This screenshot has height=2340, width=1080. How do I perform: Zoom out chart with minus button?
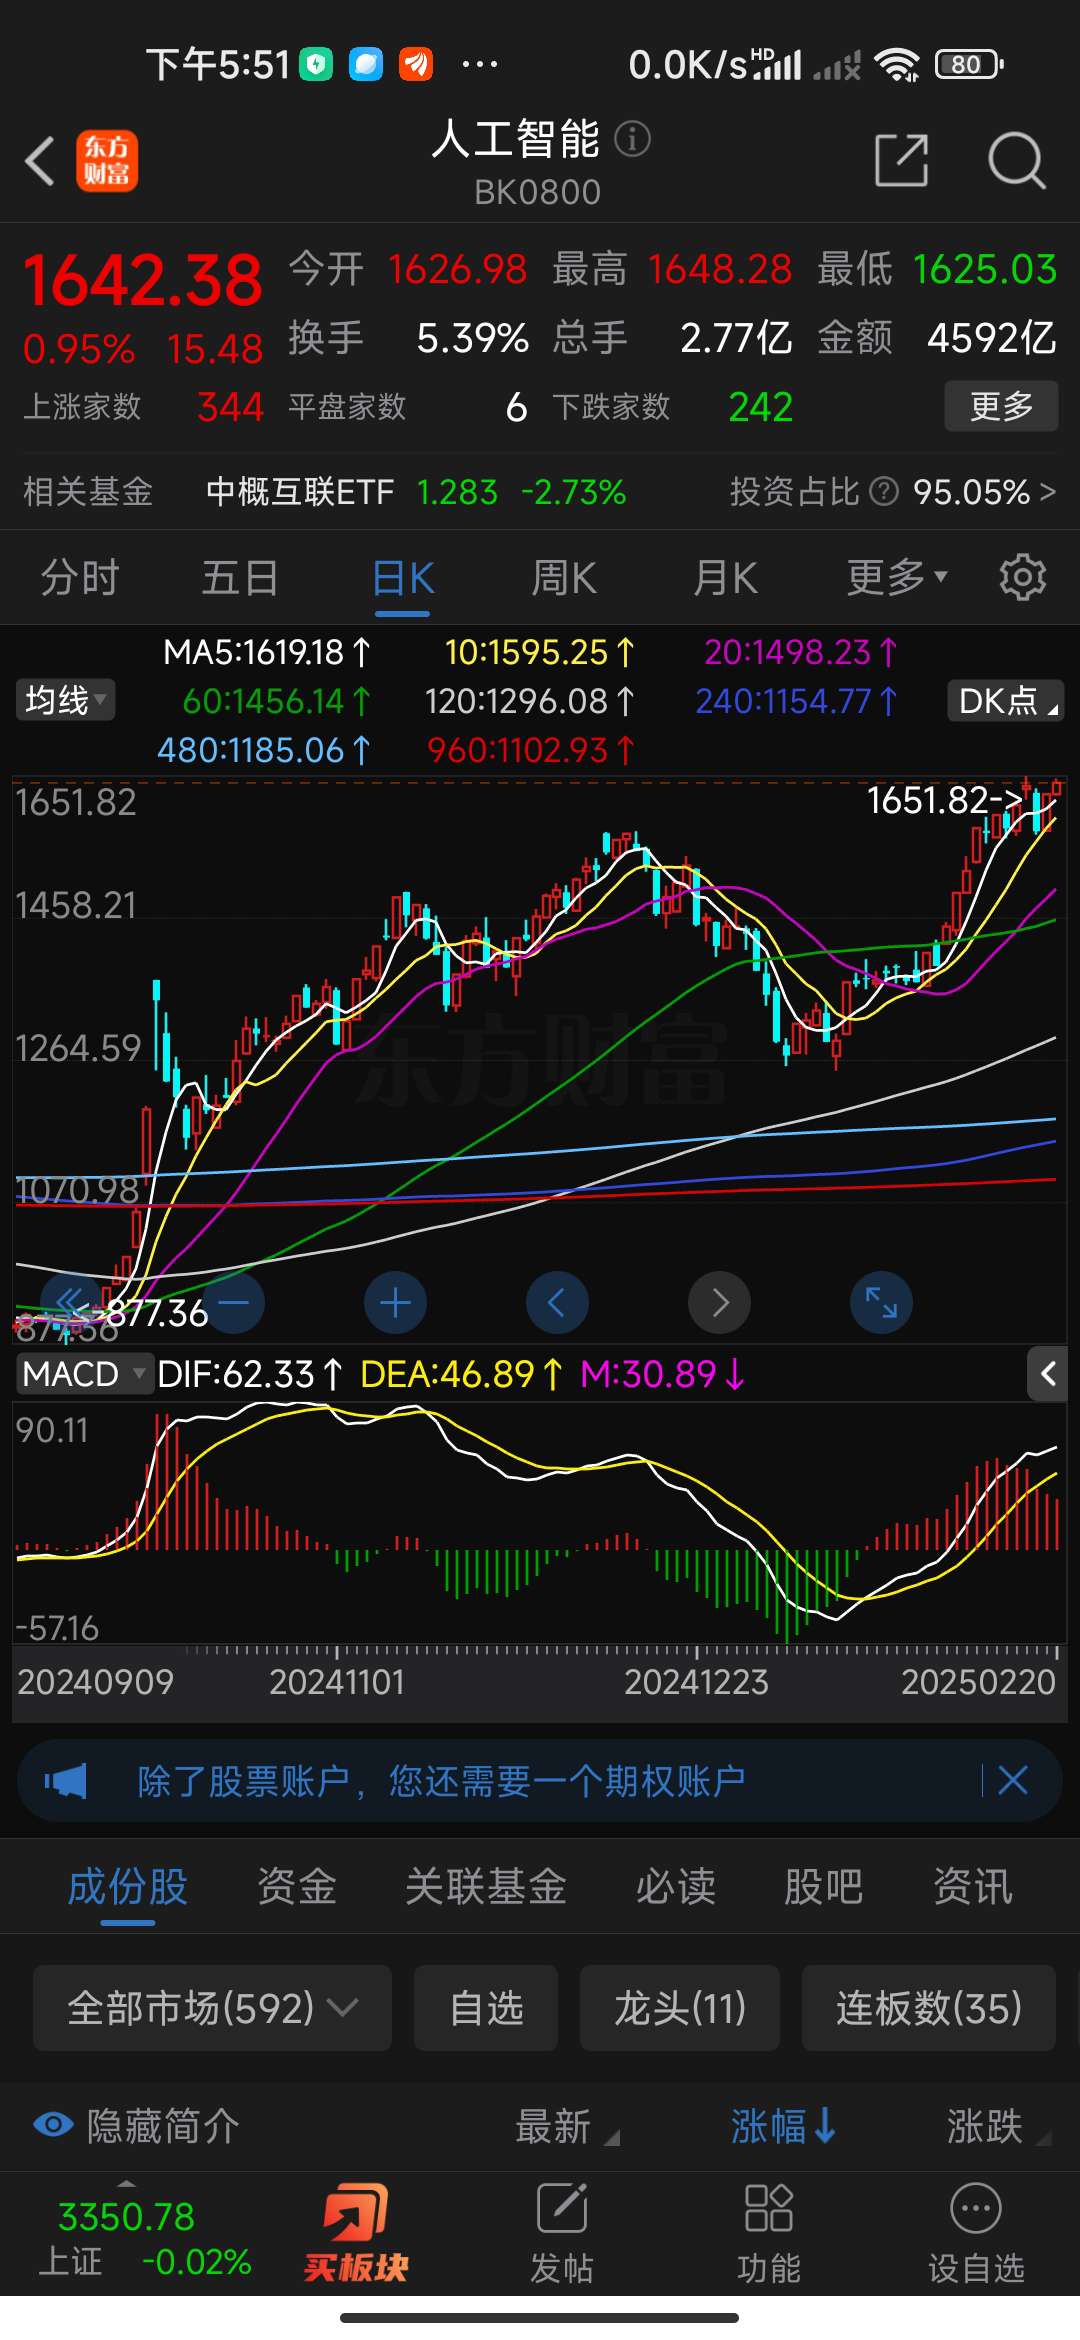pyautogui.click(x=233, y=1302)
